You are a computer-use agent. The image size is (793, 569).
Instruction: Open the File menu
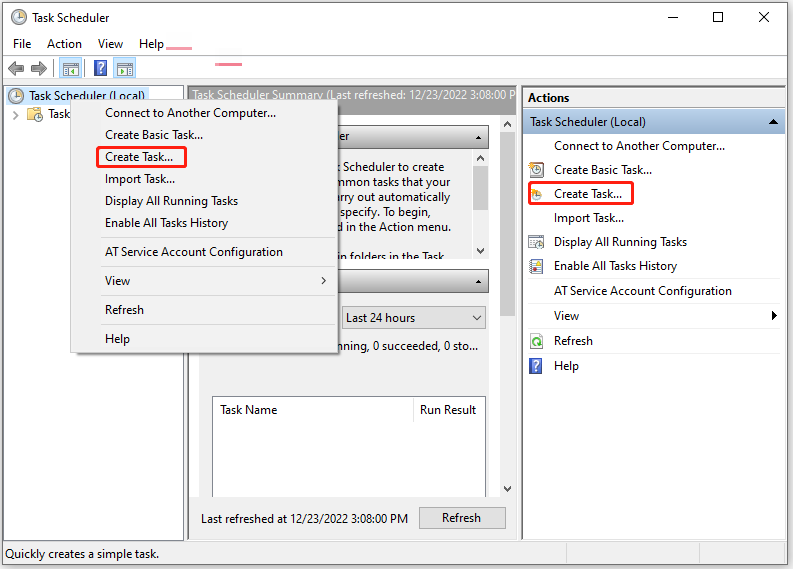click(22, 44)
